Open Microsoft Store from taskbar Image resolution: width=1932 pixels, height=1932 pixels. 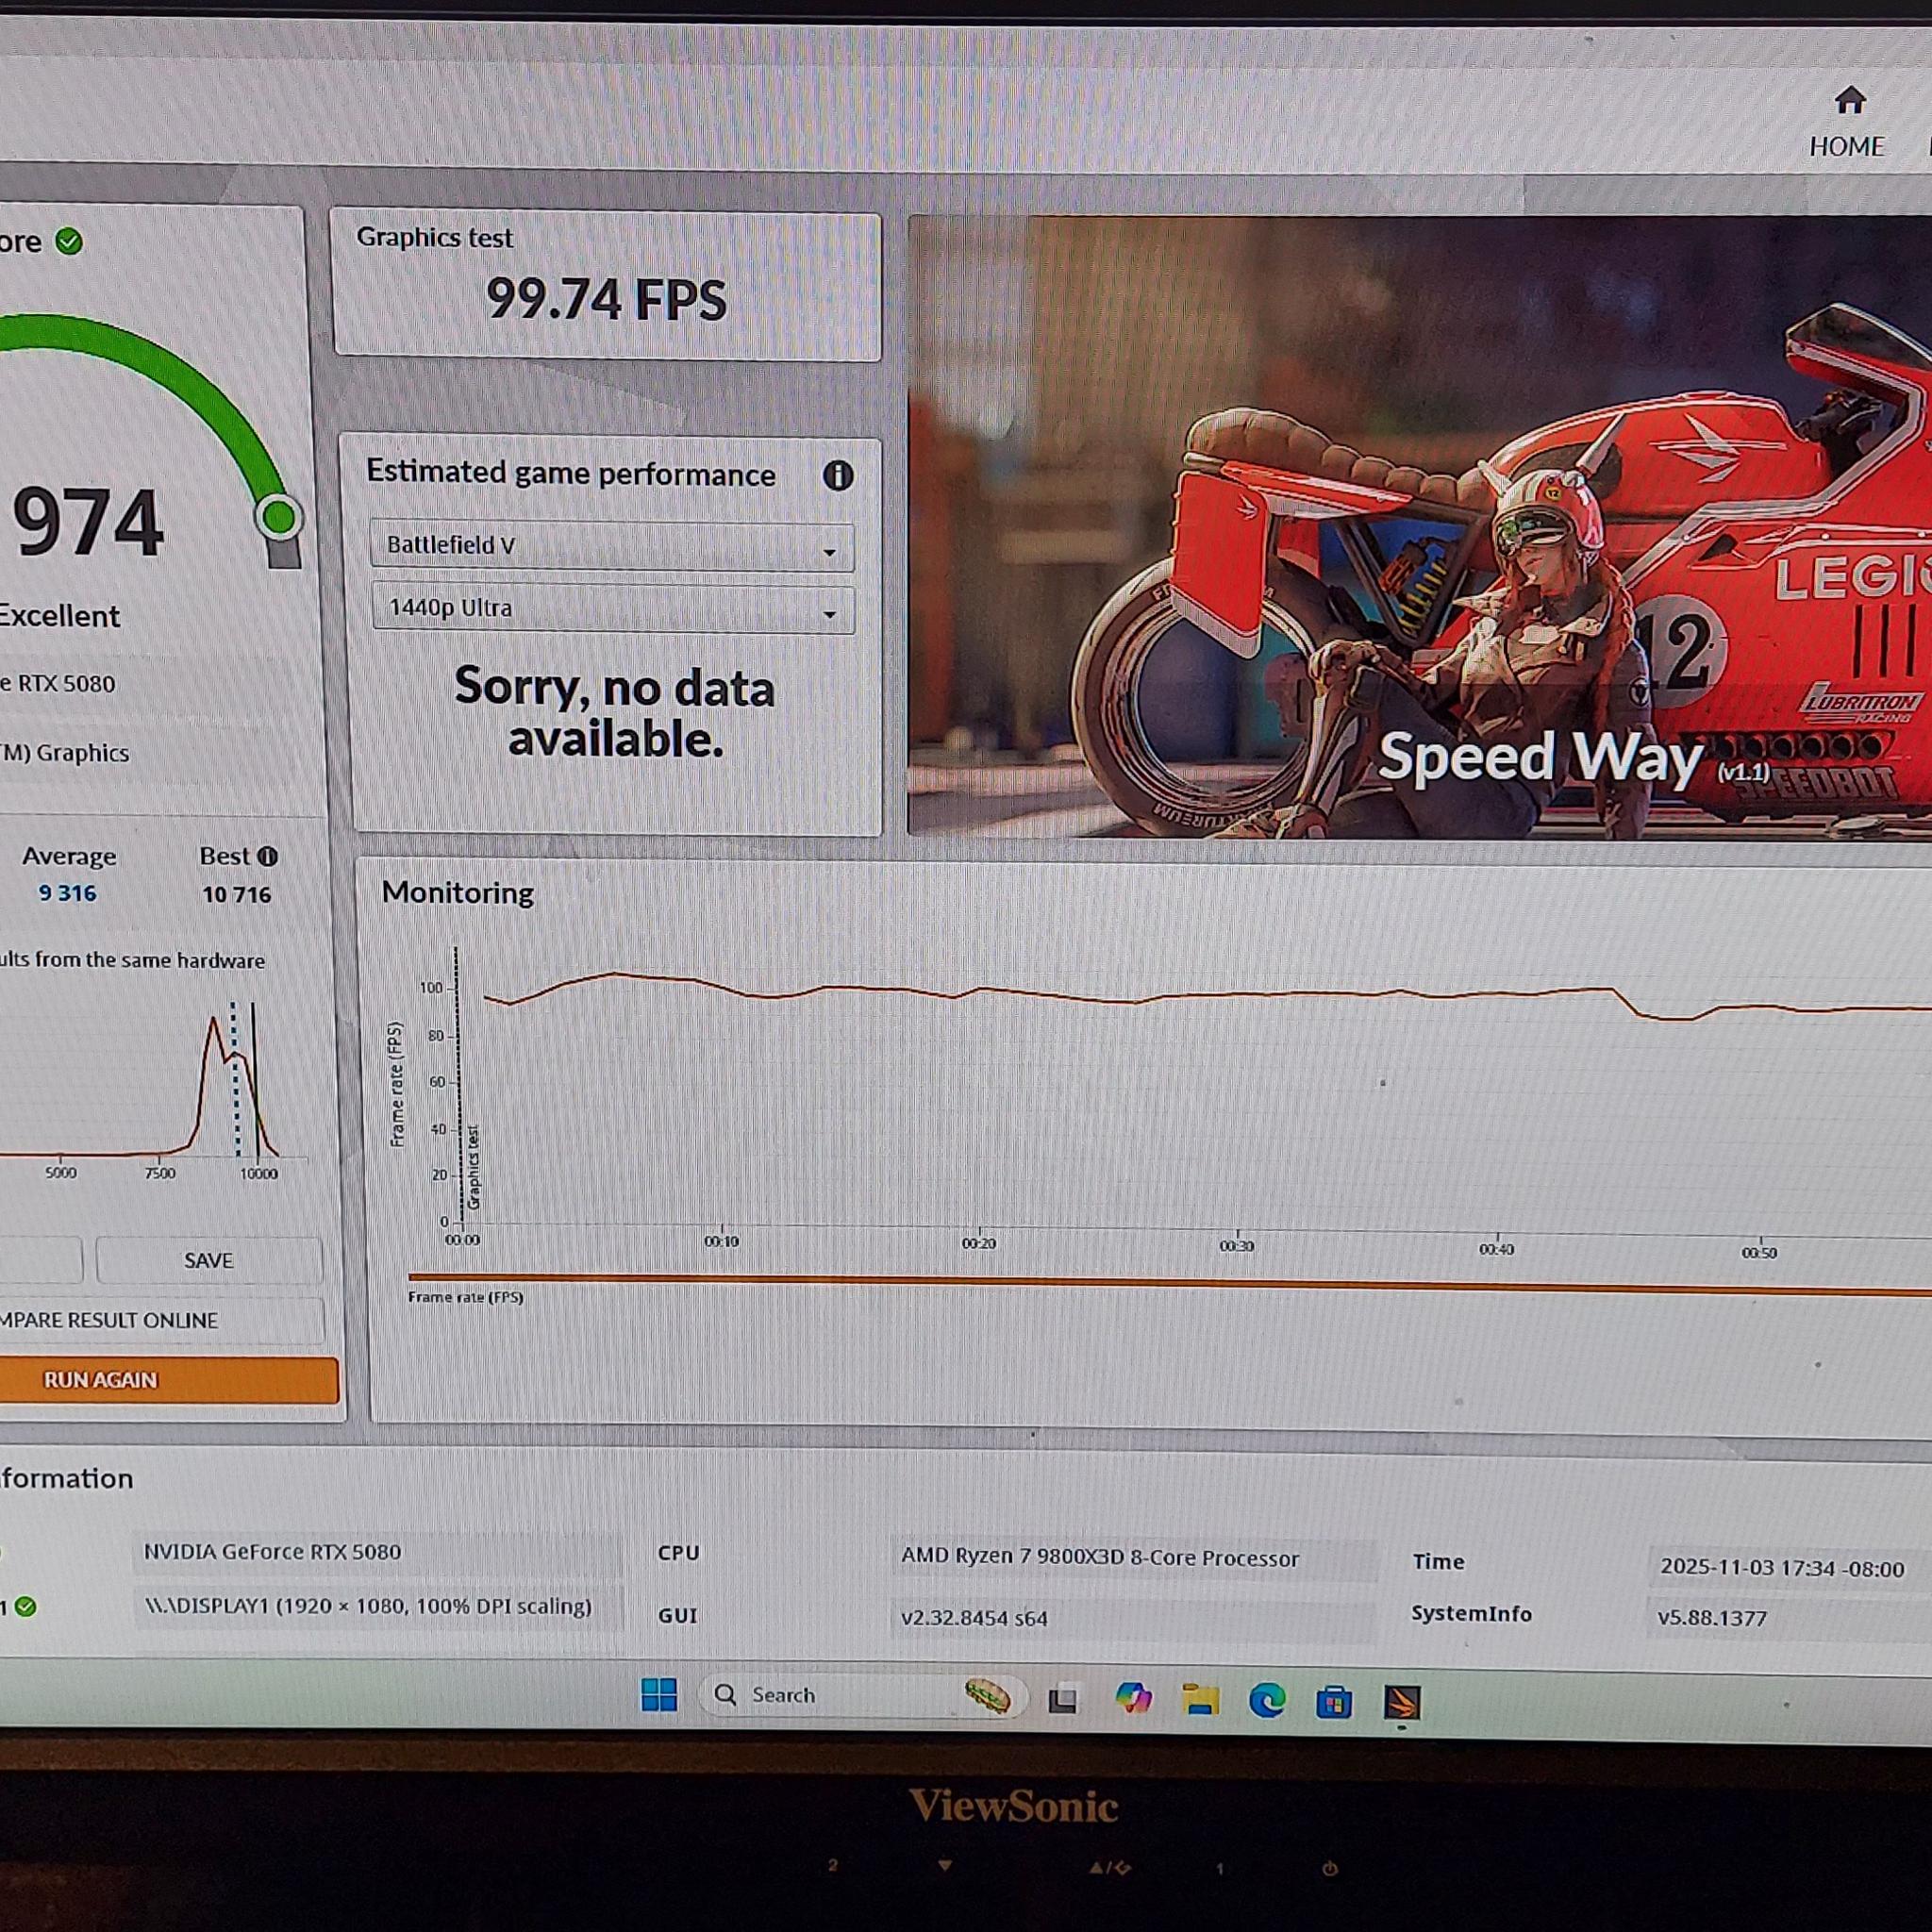[1333, 1701]
